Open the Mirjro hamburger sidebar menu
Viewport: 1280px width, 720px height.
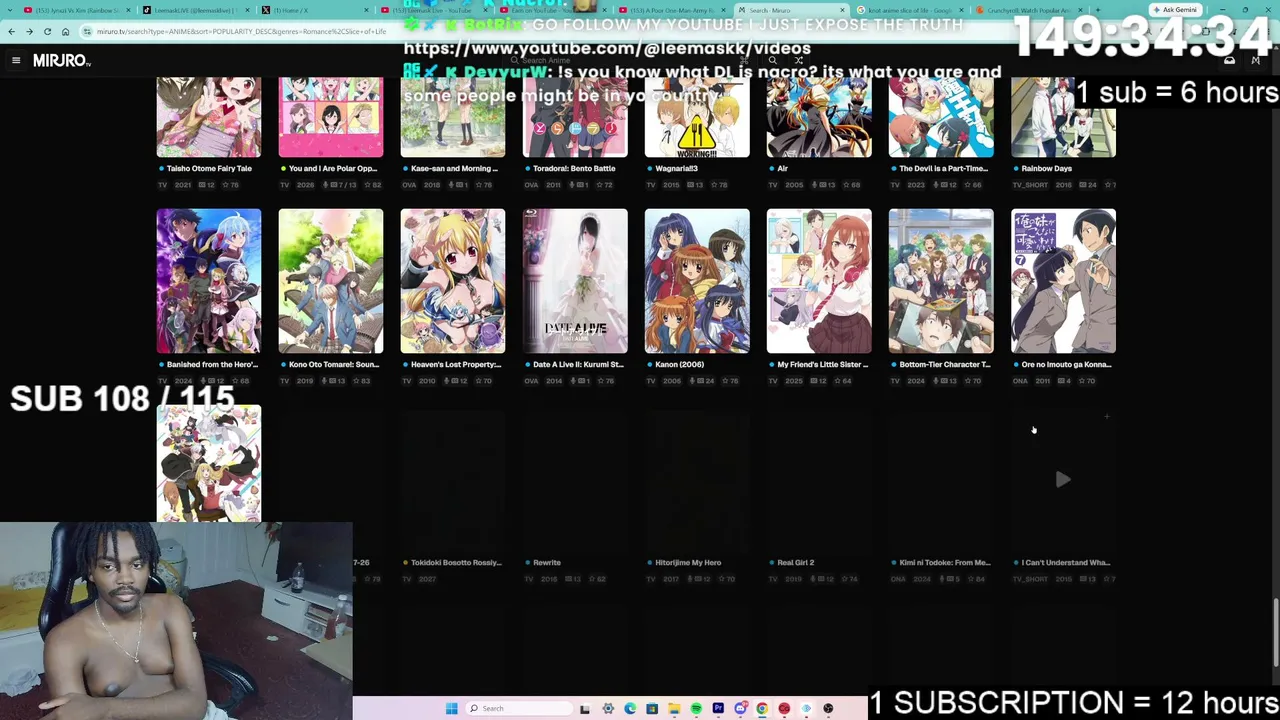coord(16,61)
